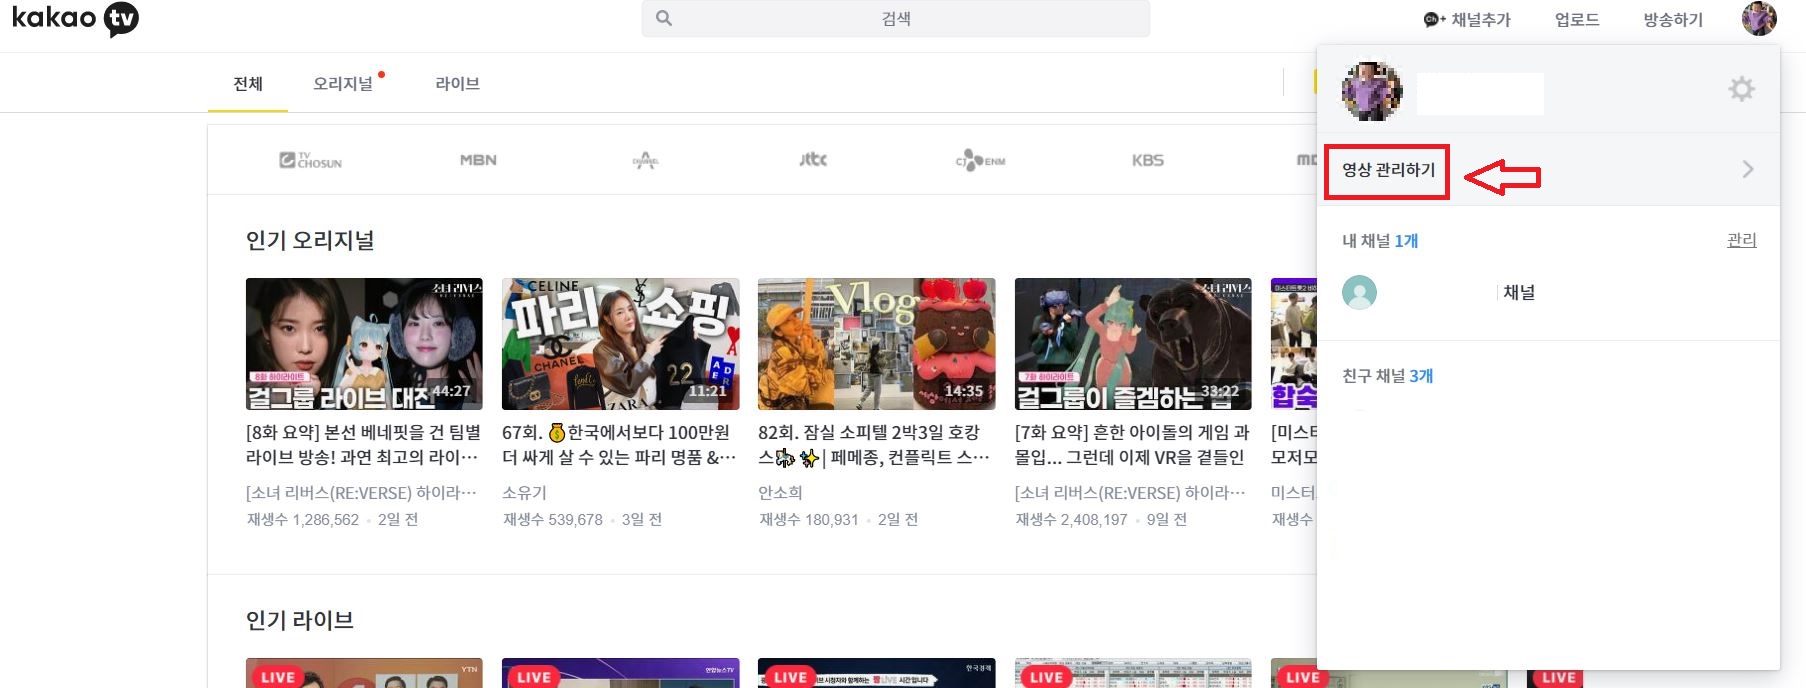Open the Kakao TV home logo

tap(75, 19)
